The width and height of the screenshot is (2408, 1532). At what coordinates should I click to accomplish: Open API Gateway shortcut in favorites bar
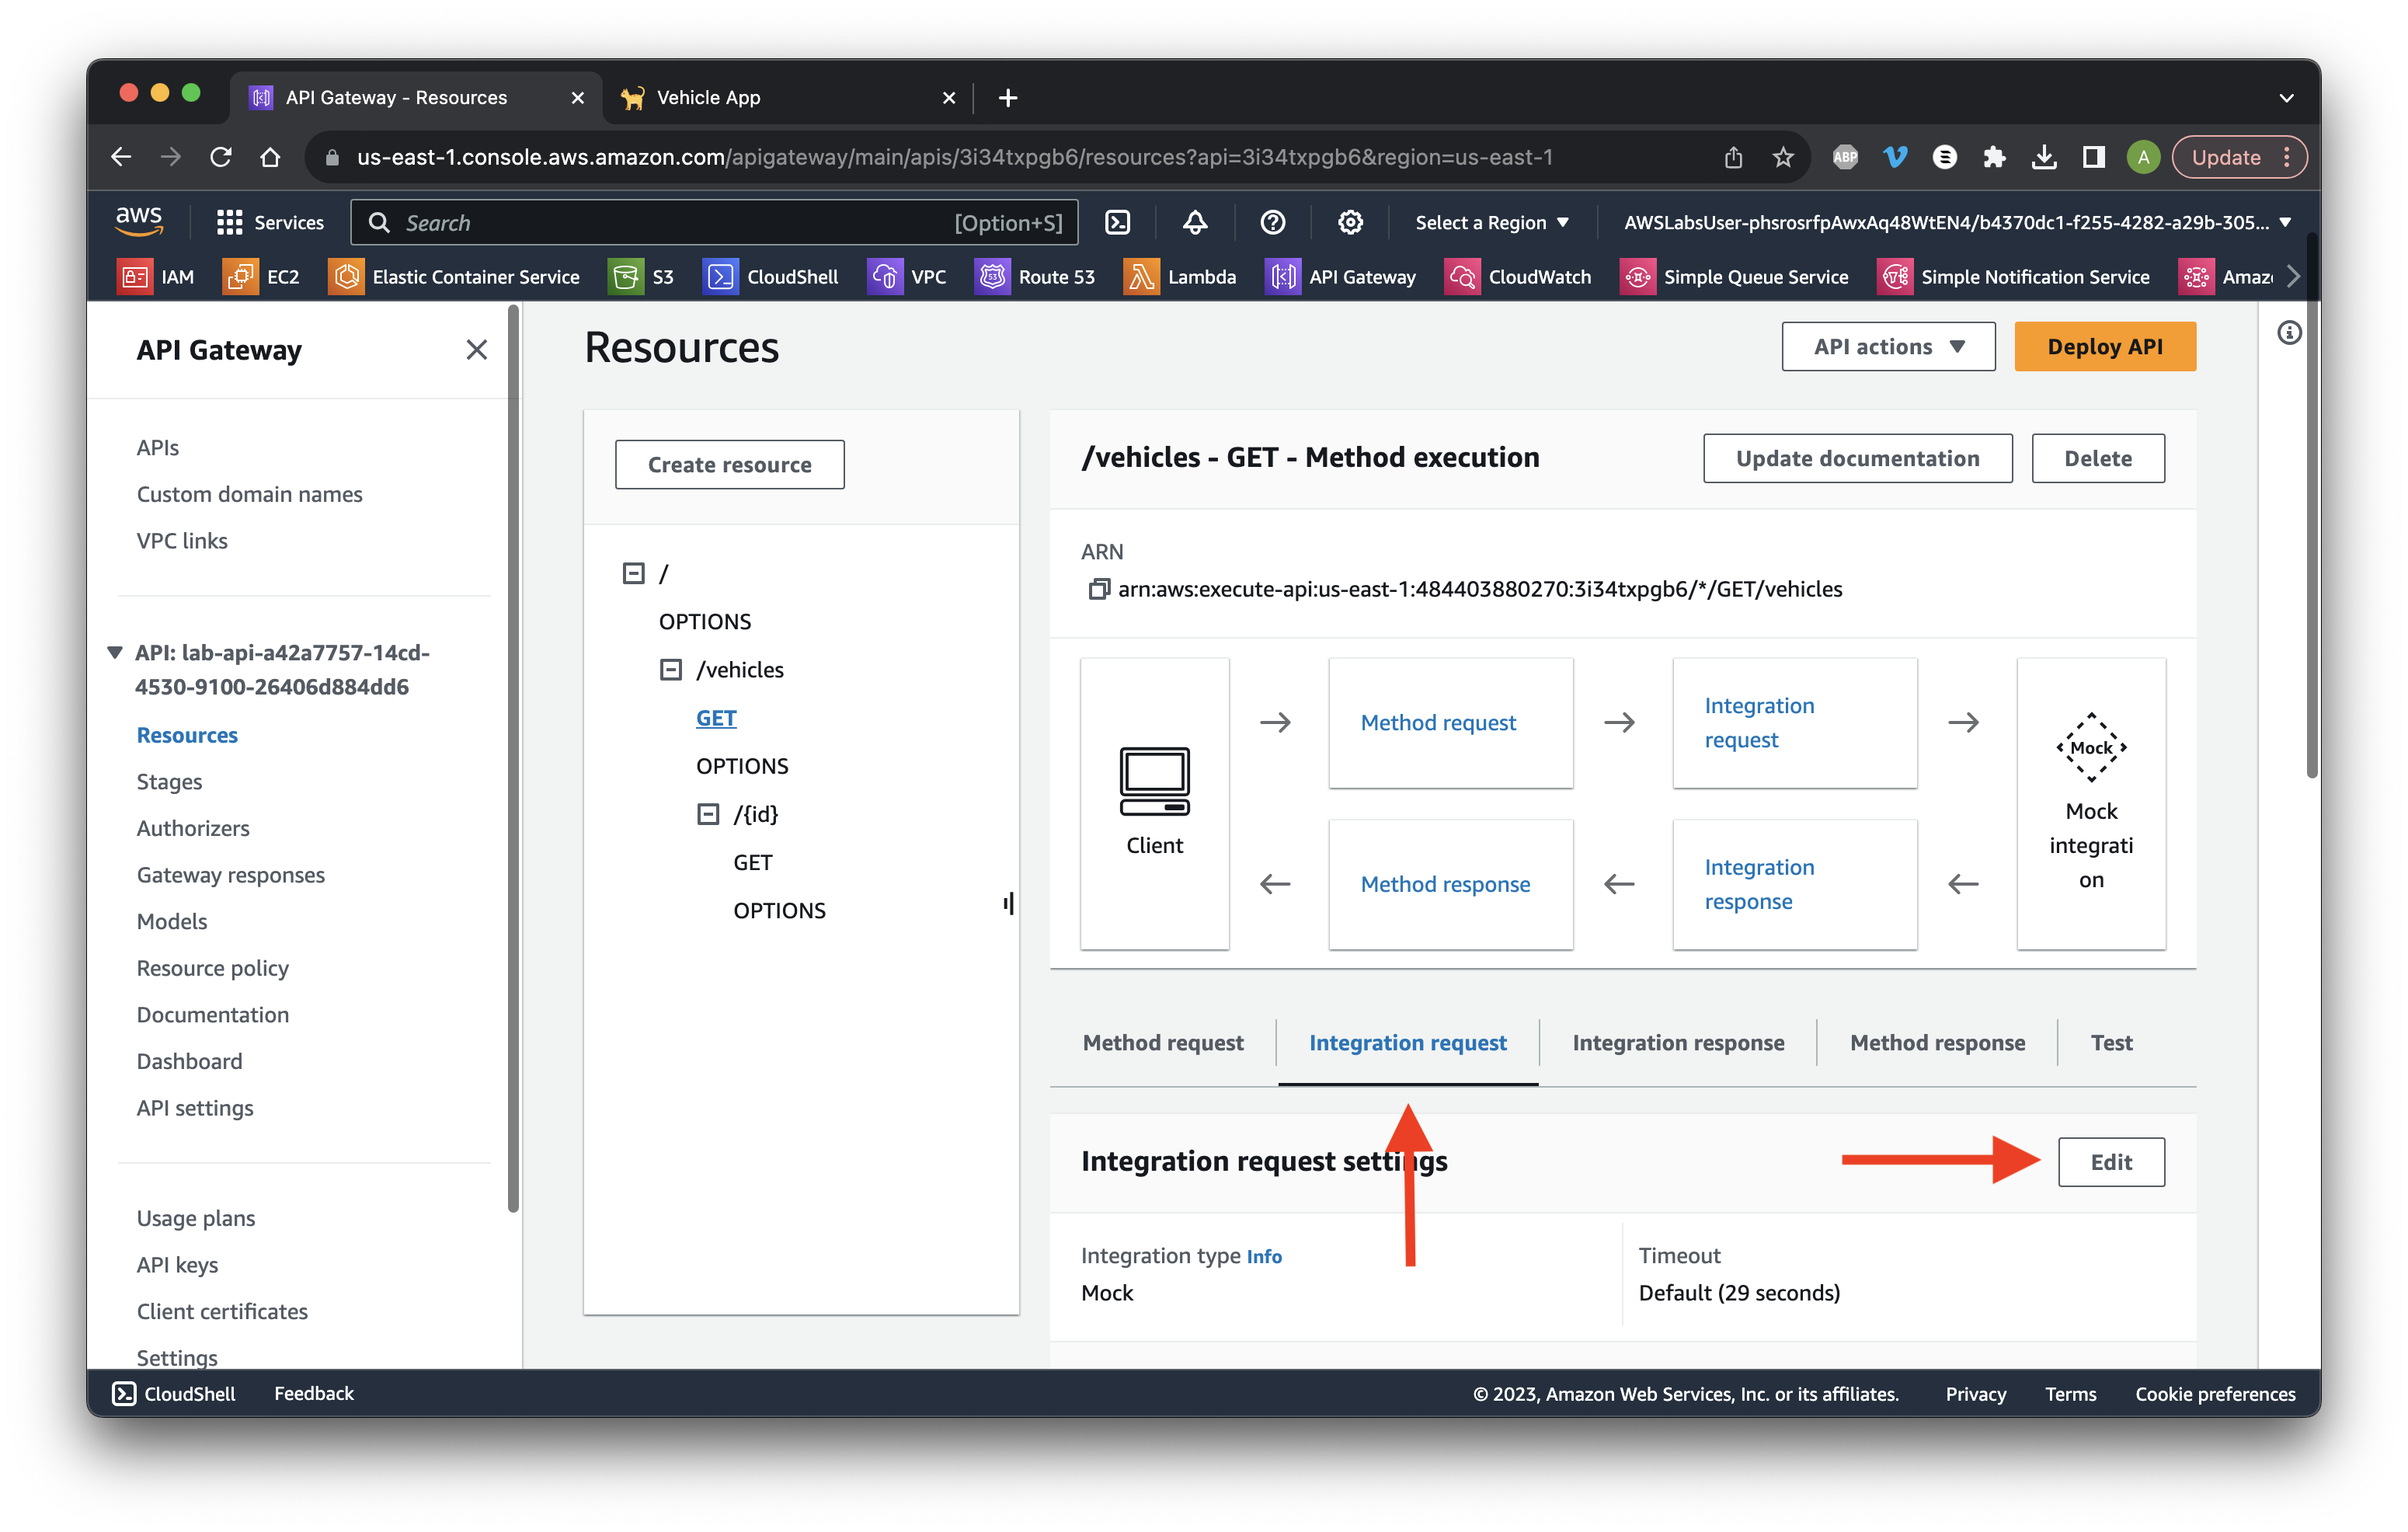[1341, 276]
